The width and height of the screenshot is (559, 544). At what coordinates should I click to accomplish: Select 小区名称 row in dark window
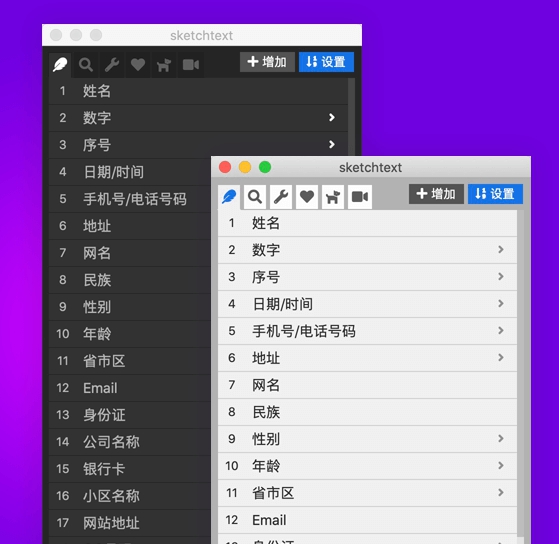click(130, 496)
